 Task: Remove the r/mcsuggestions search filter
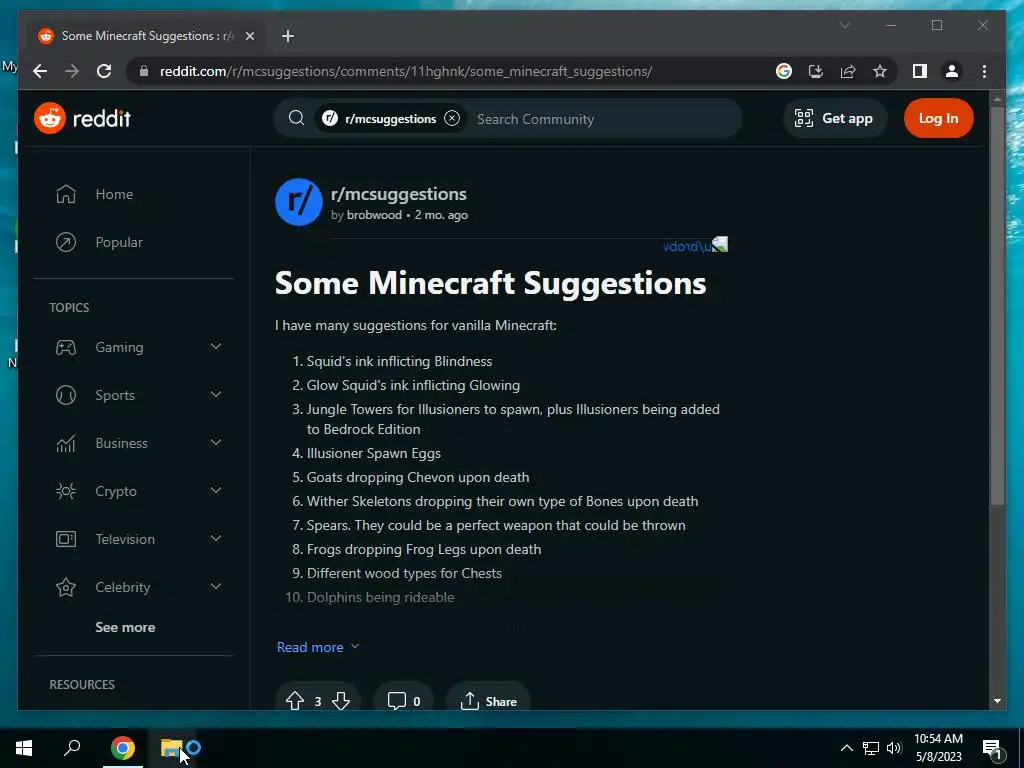click(452, 118)
